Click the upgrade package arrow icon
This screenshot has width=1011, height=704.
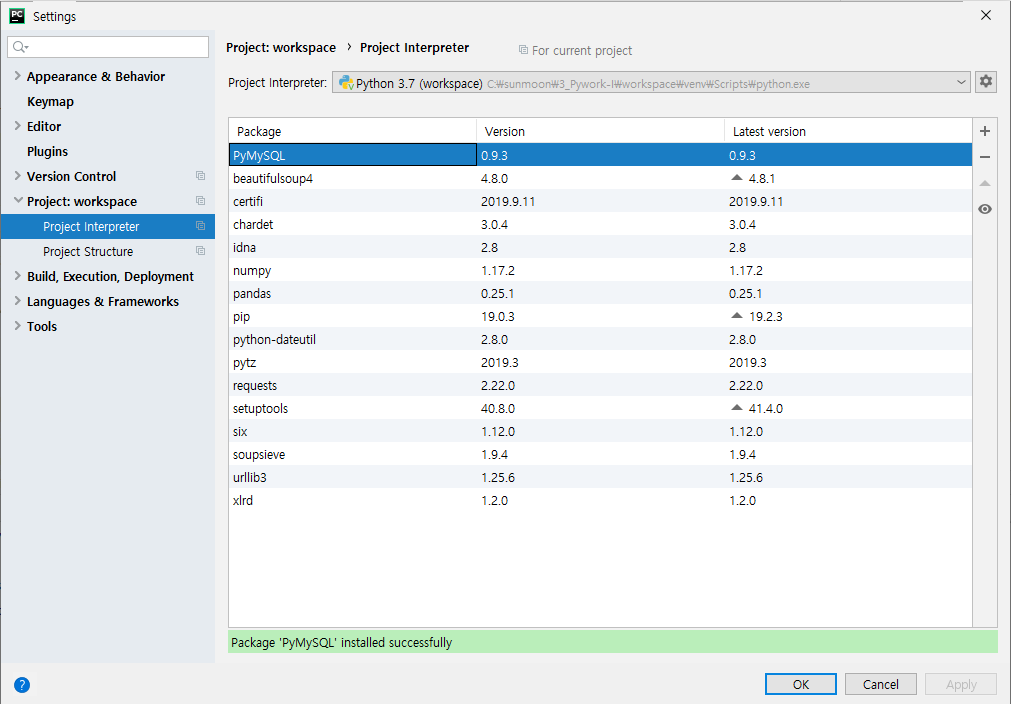coord(985,184)
